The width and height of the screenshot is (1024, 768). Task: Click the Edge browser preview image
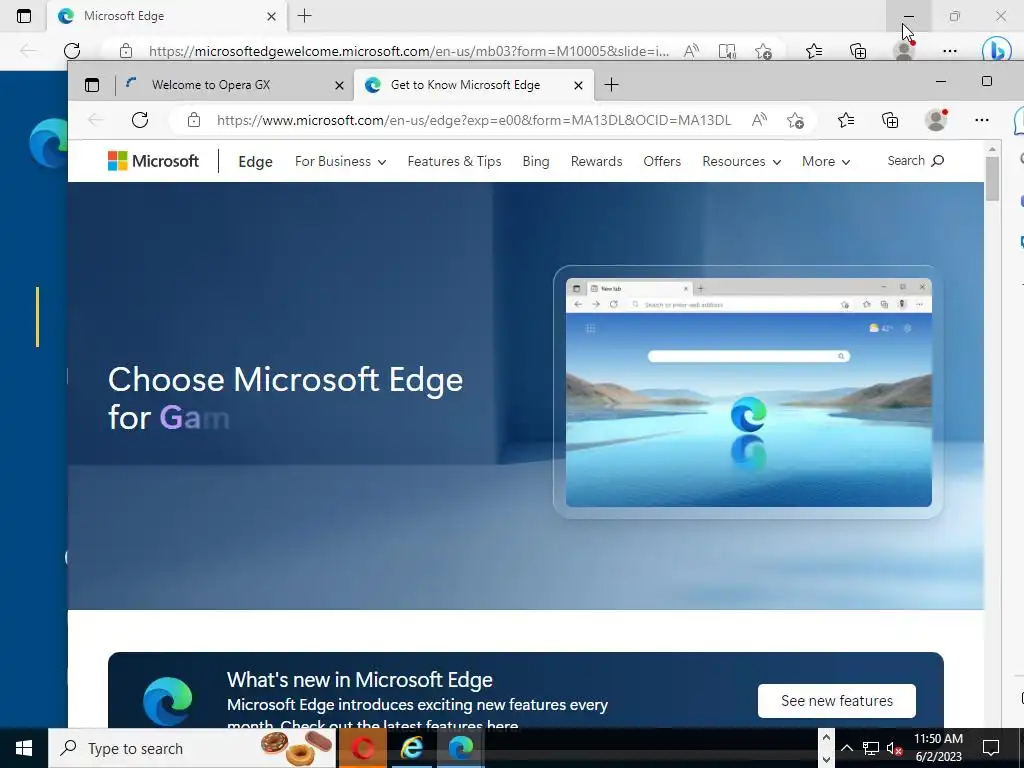pos(748,392)
